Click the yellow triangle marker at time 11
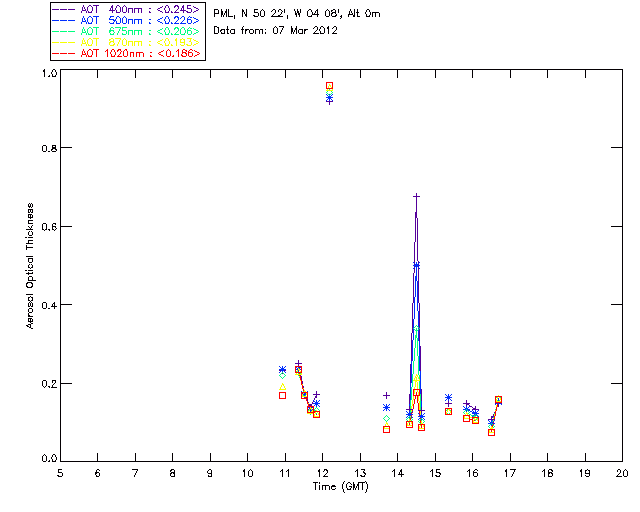The width and height of the screenshot is (640, 512). 282,386
